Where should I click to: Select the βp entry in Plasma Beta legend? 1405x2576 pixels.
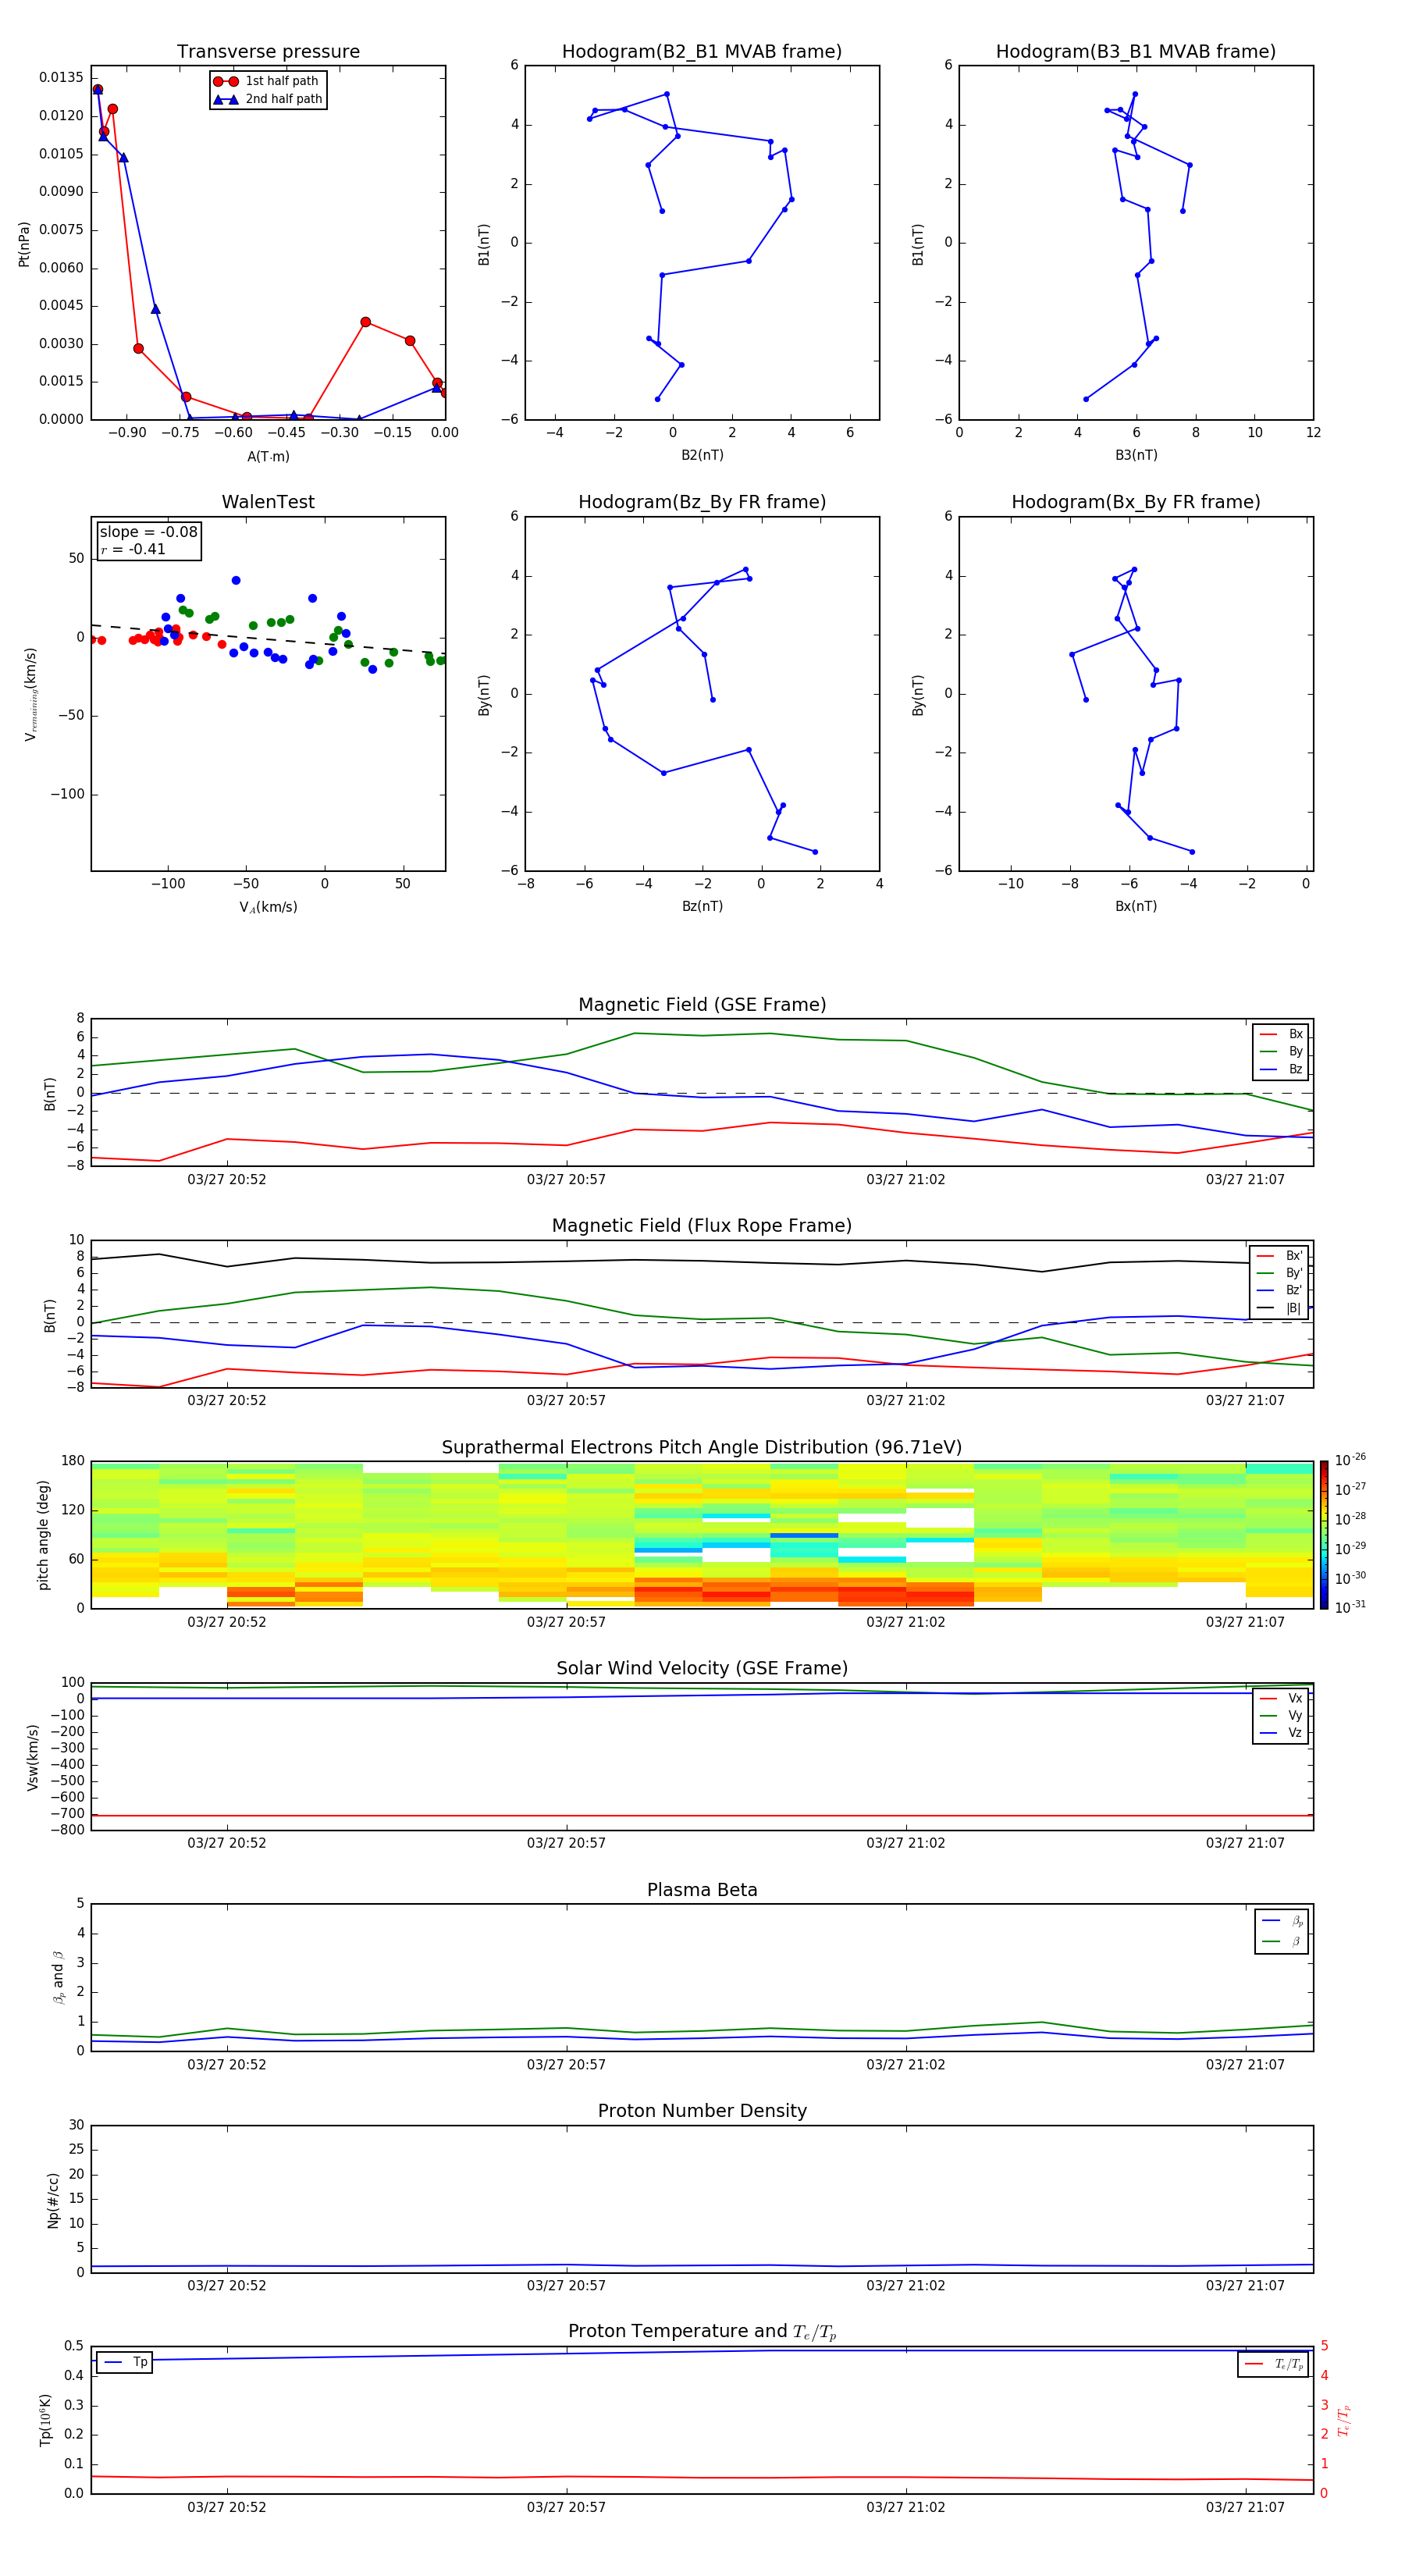[x=1282, y=1921]
